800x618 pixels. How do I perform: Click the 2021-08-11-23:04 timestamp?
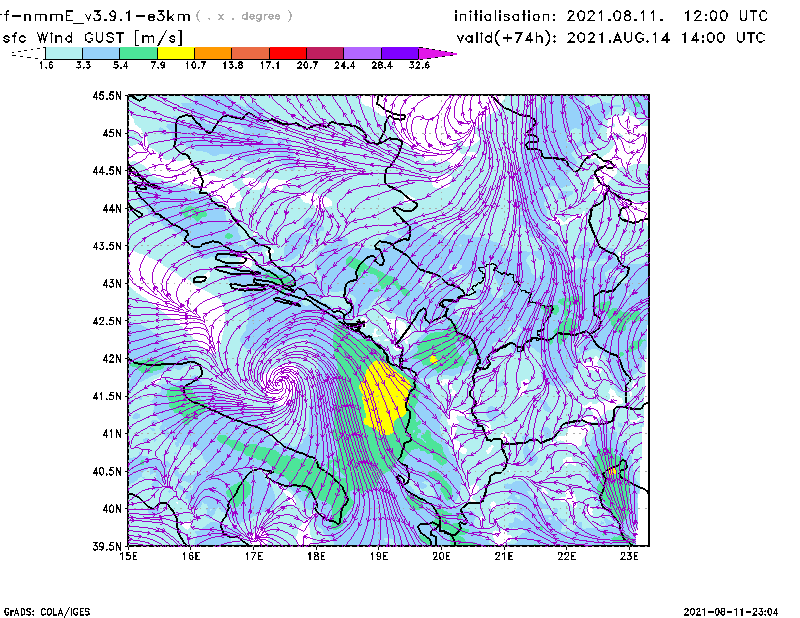pyautogui.click(x=734, y=611)
